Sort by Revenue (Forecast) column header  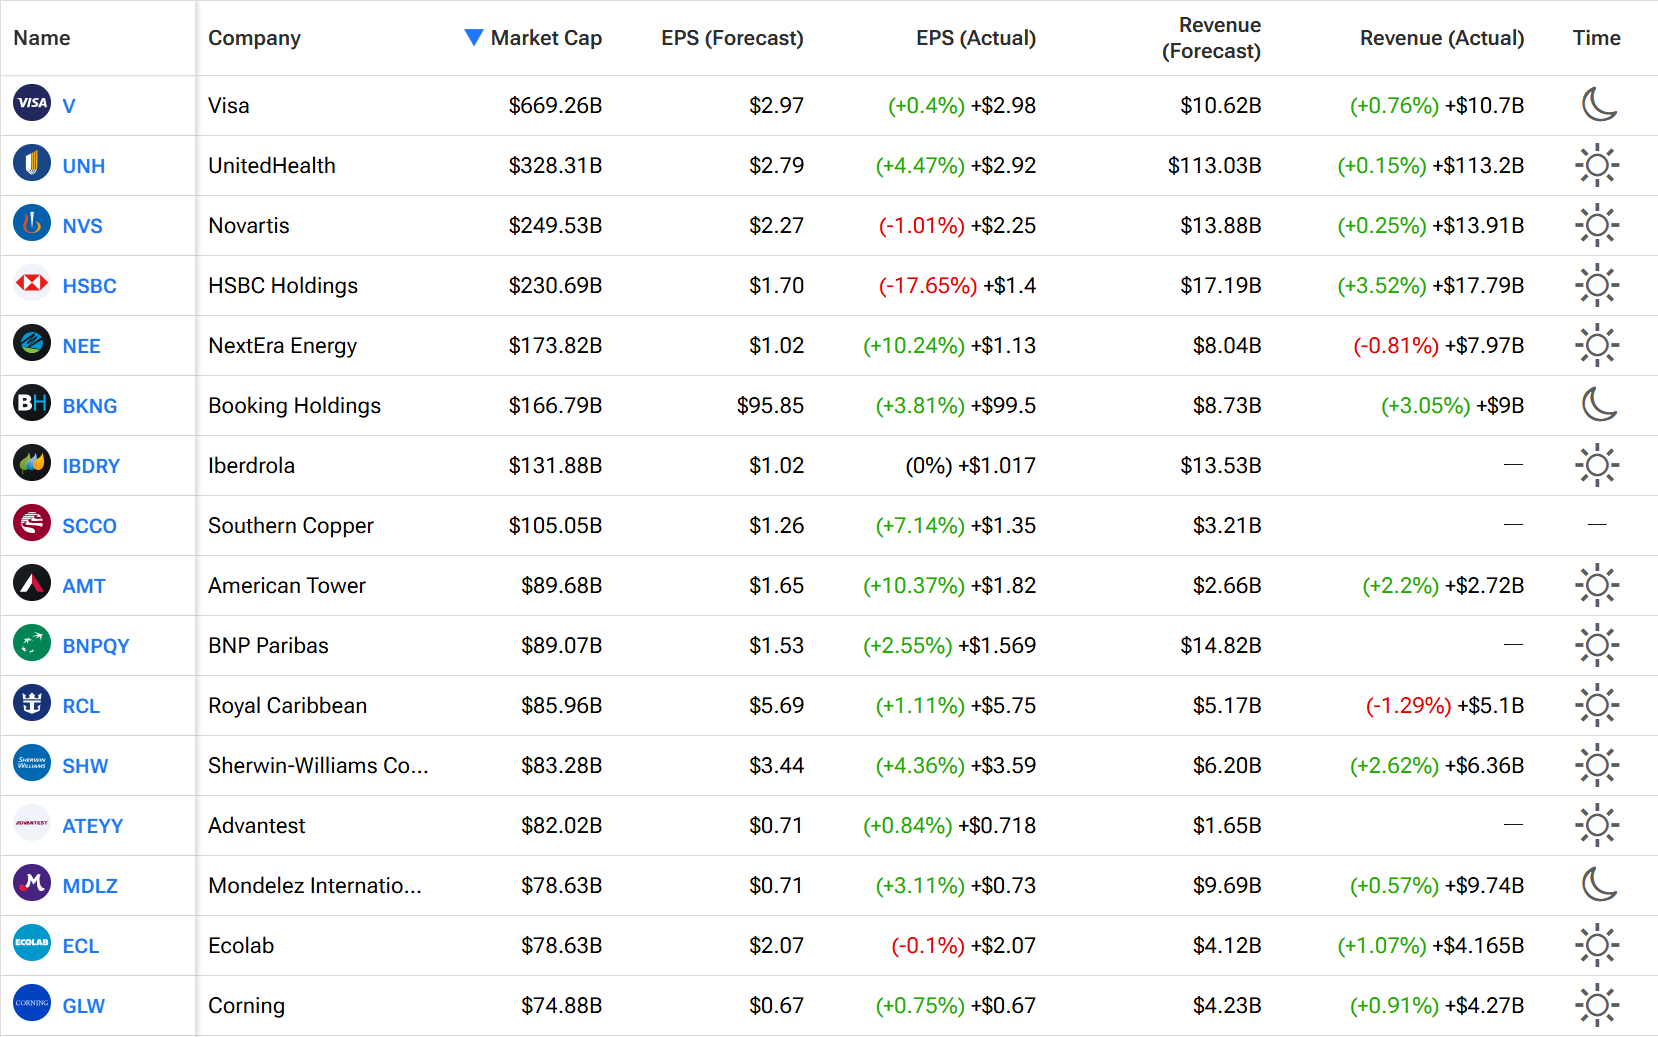pos(1211,38)
